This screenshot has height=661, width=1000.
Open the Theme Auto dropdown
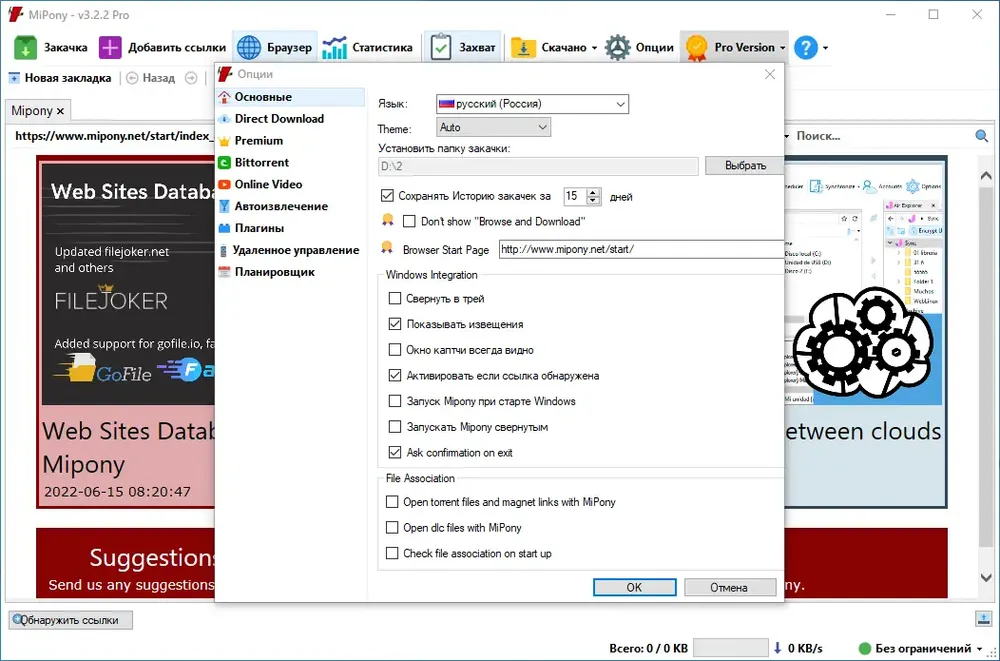(493, 127)
